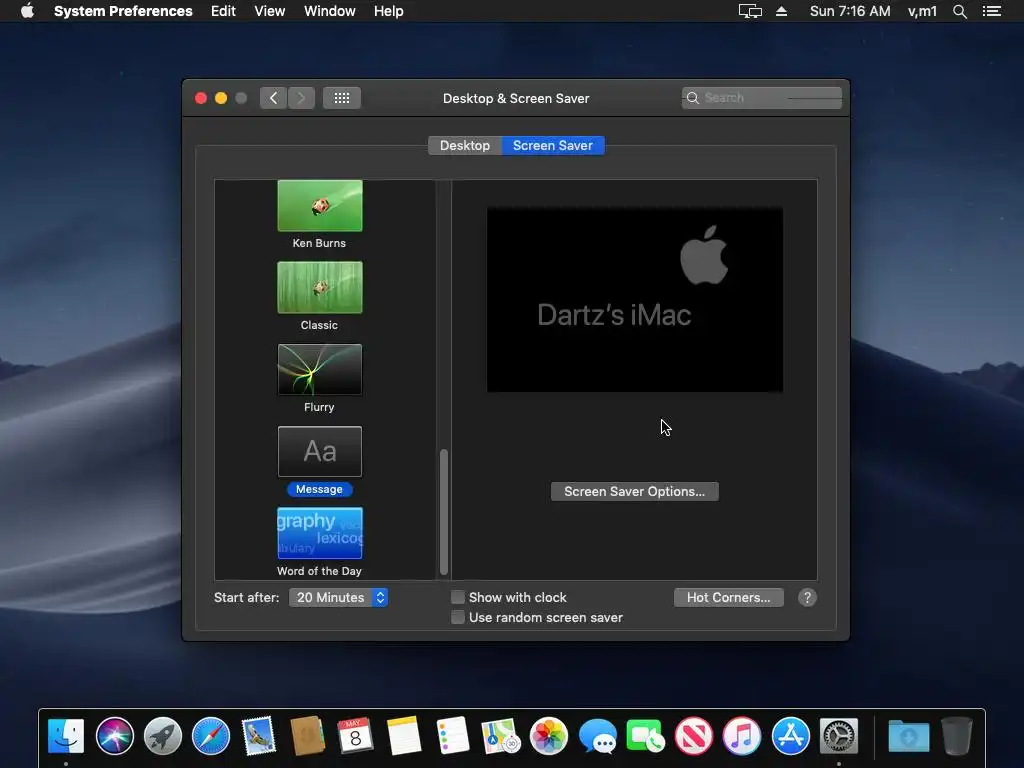This screenshot has width=1024, height=768.
Task: Launch Siri from the Dock
Action: click(x=114, y=736)
